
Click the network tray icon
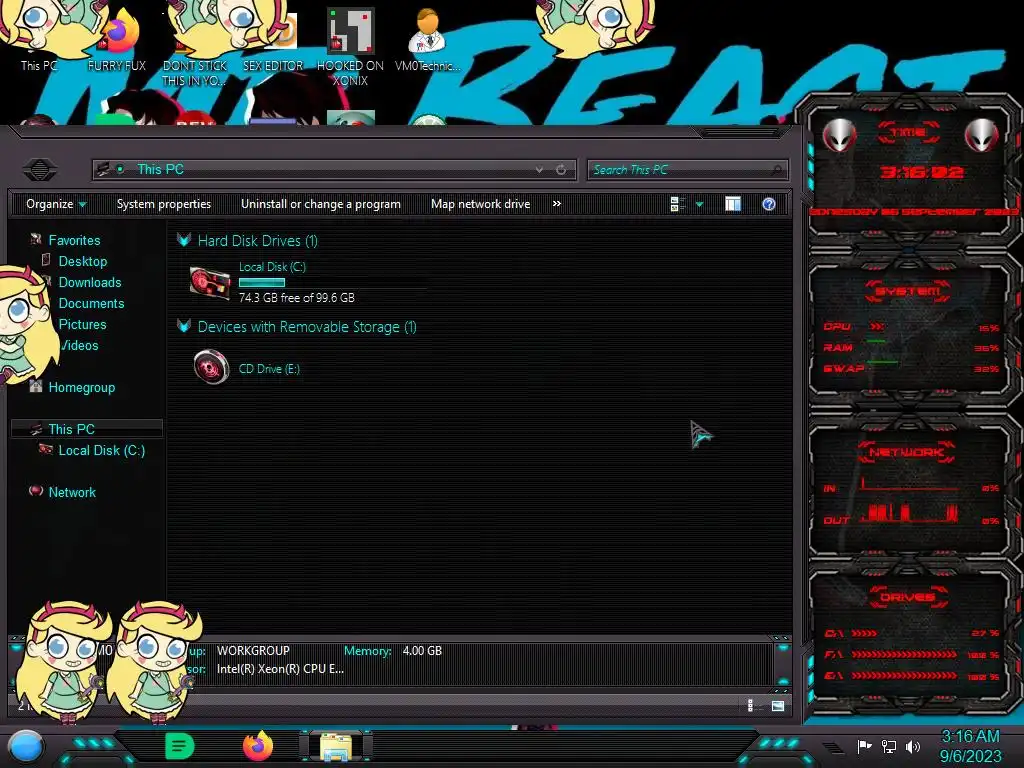pyautogui.click(x=889, y=746)
